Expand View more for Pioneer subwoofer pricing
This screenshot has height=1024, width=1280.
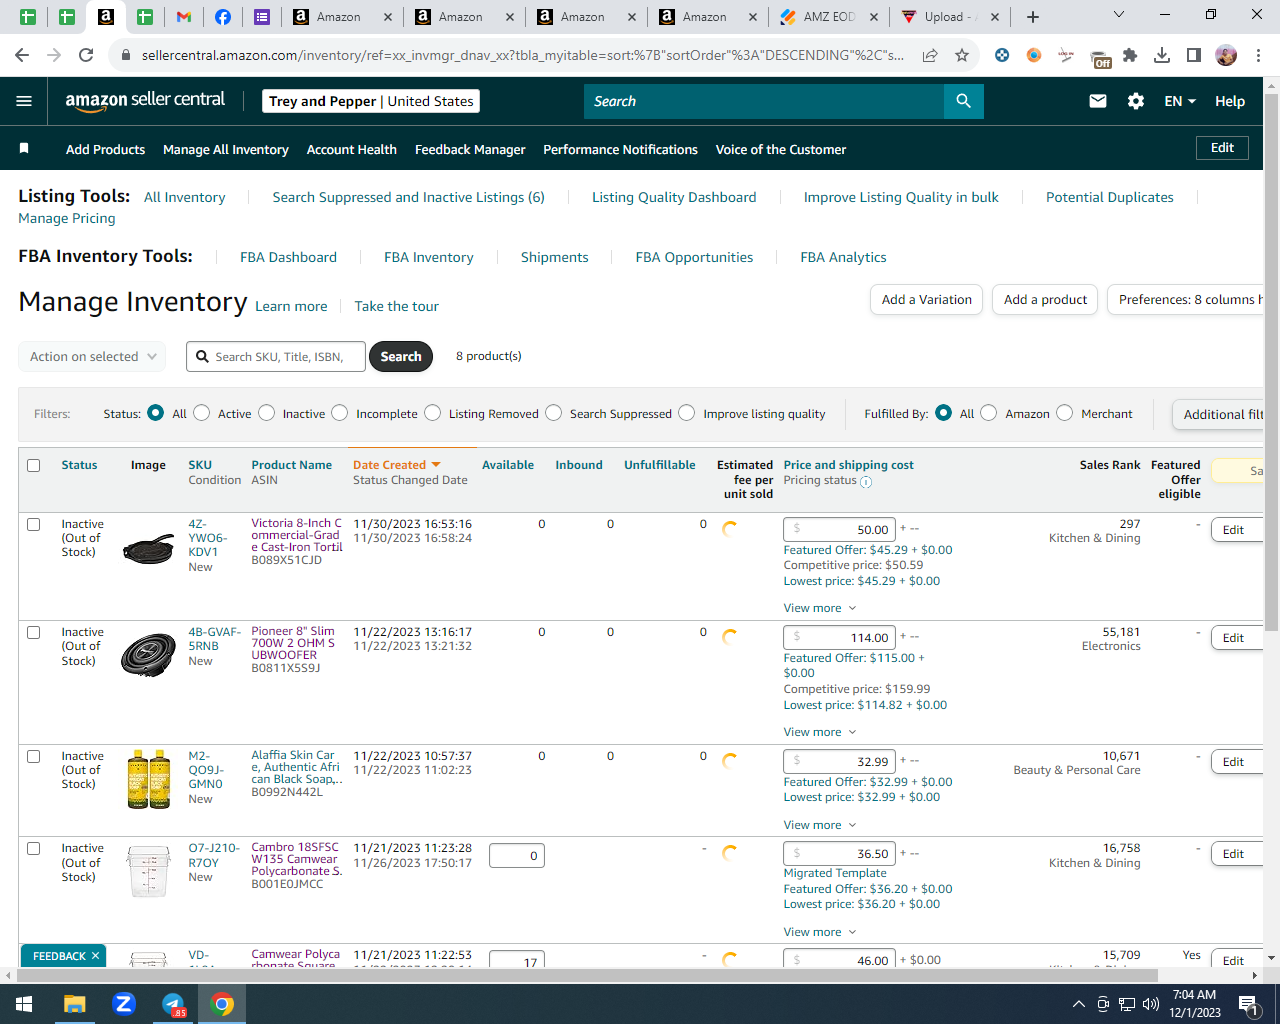tap(820, 732)
